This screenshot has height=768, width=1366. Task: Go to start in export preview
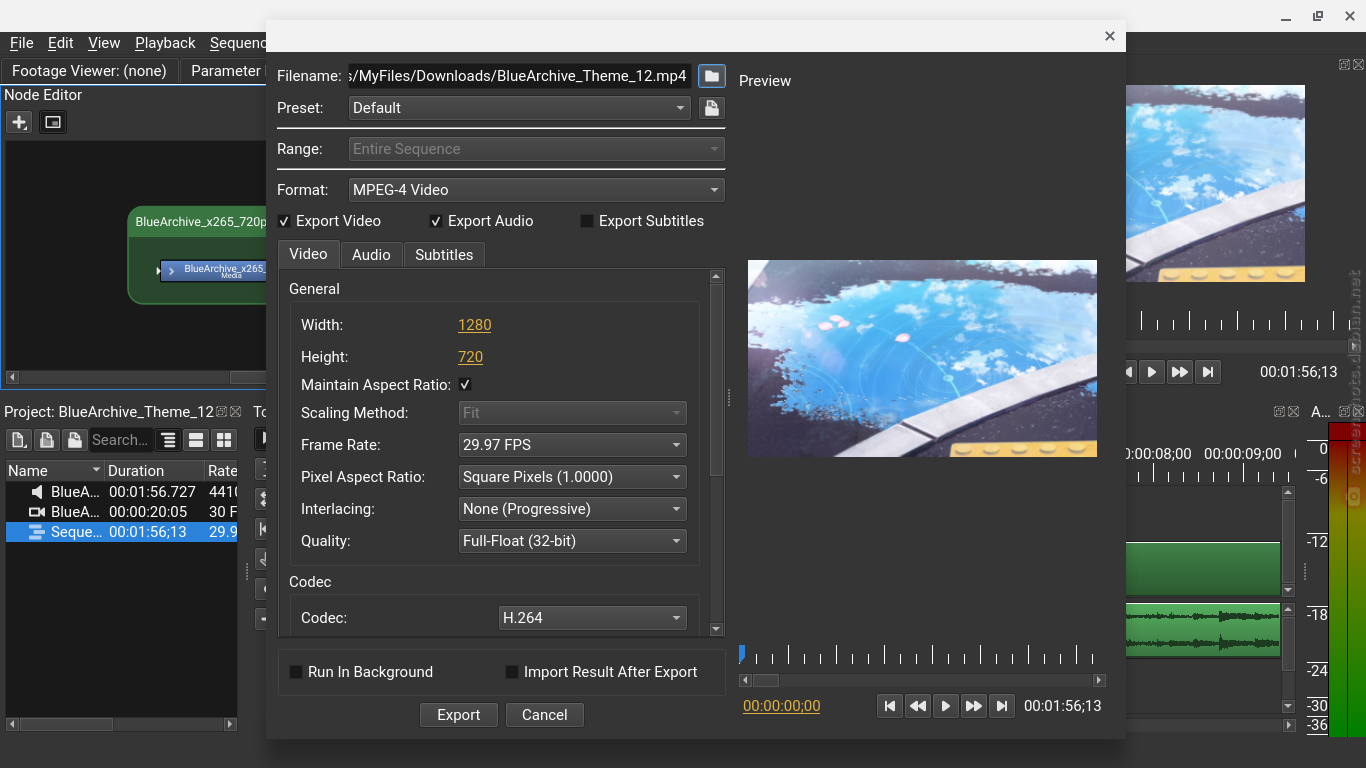pos(890,706)
